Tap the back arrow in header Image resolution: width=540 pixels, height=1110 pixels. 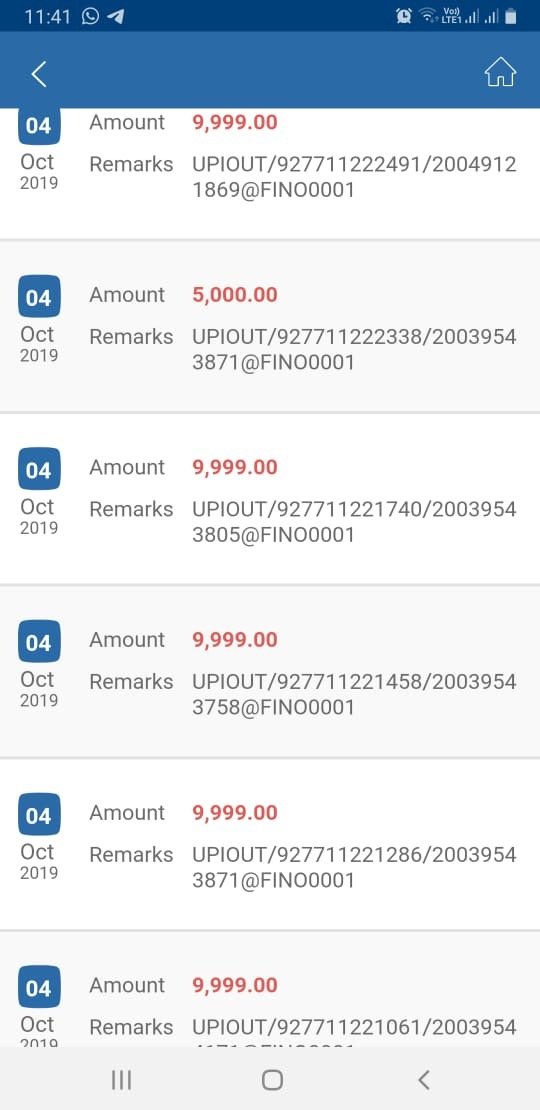(x=39, y=74)
